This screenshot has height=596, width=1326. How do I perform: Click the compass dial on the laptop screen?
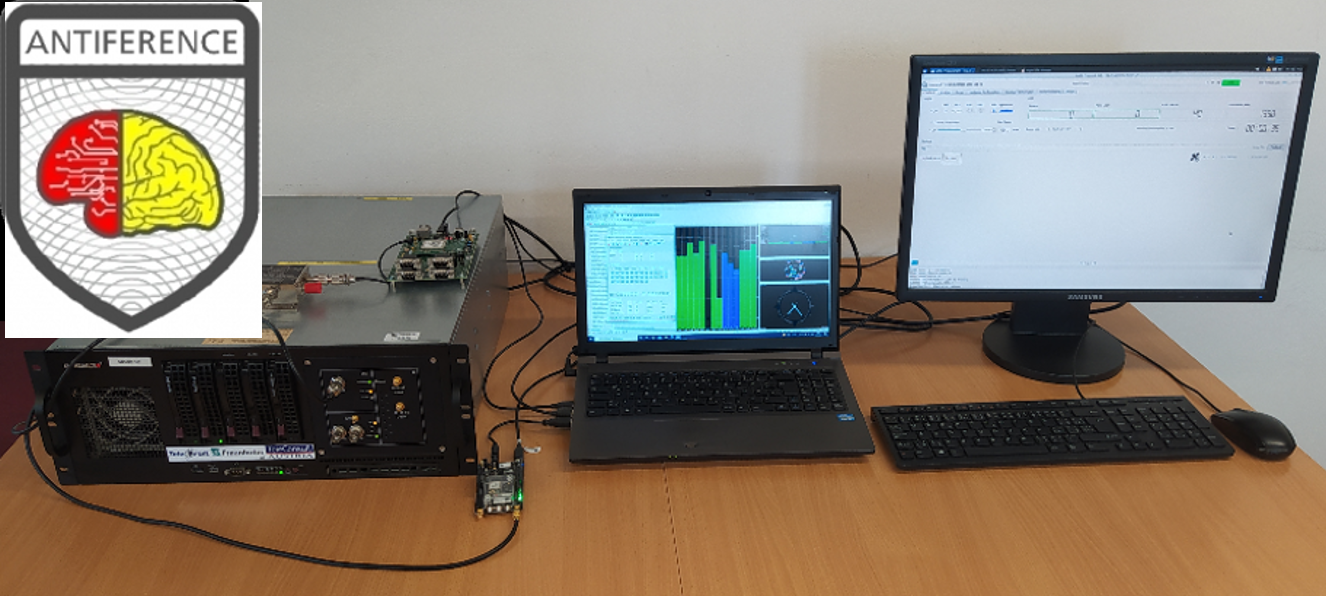(795, 308)
